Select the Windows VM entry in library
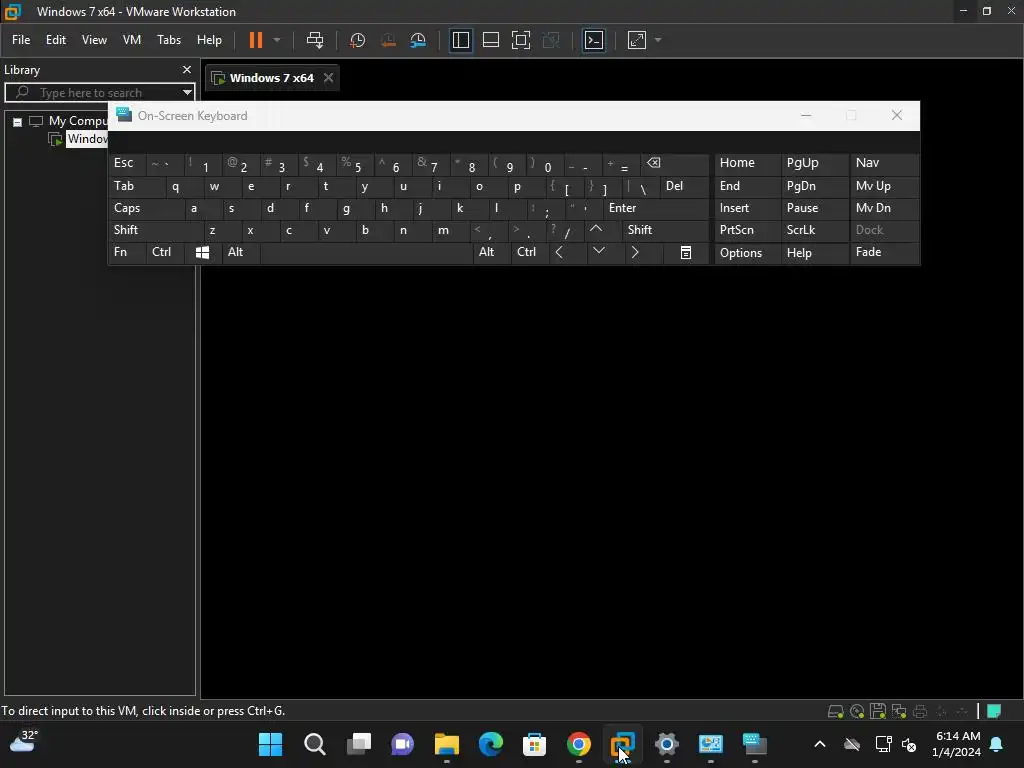Image resolution: width=1024 pixels, height=768 pixels. click(x=87, y=138)
